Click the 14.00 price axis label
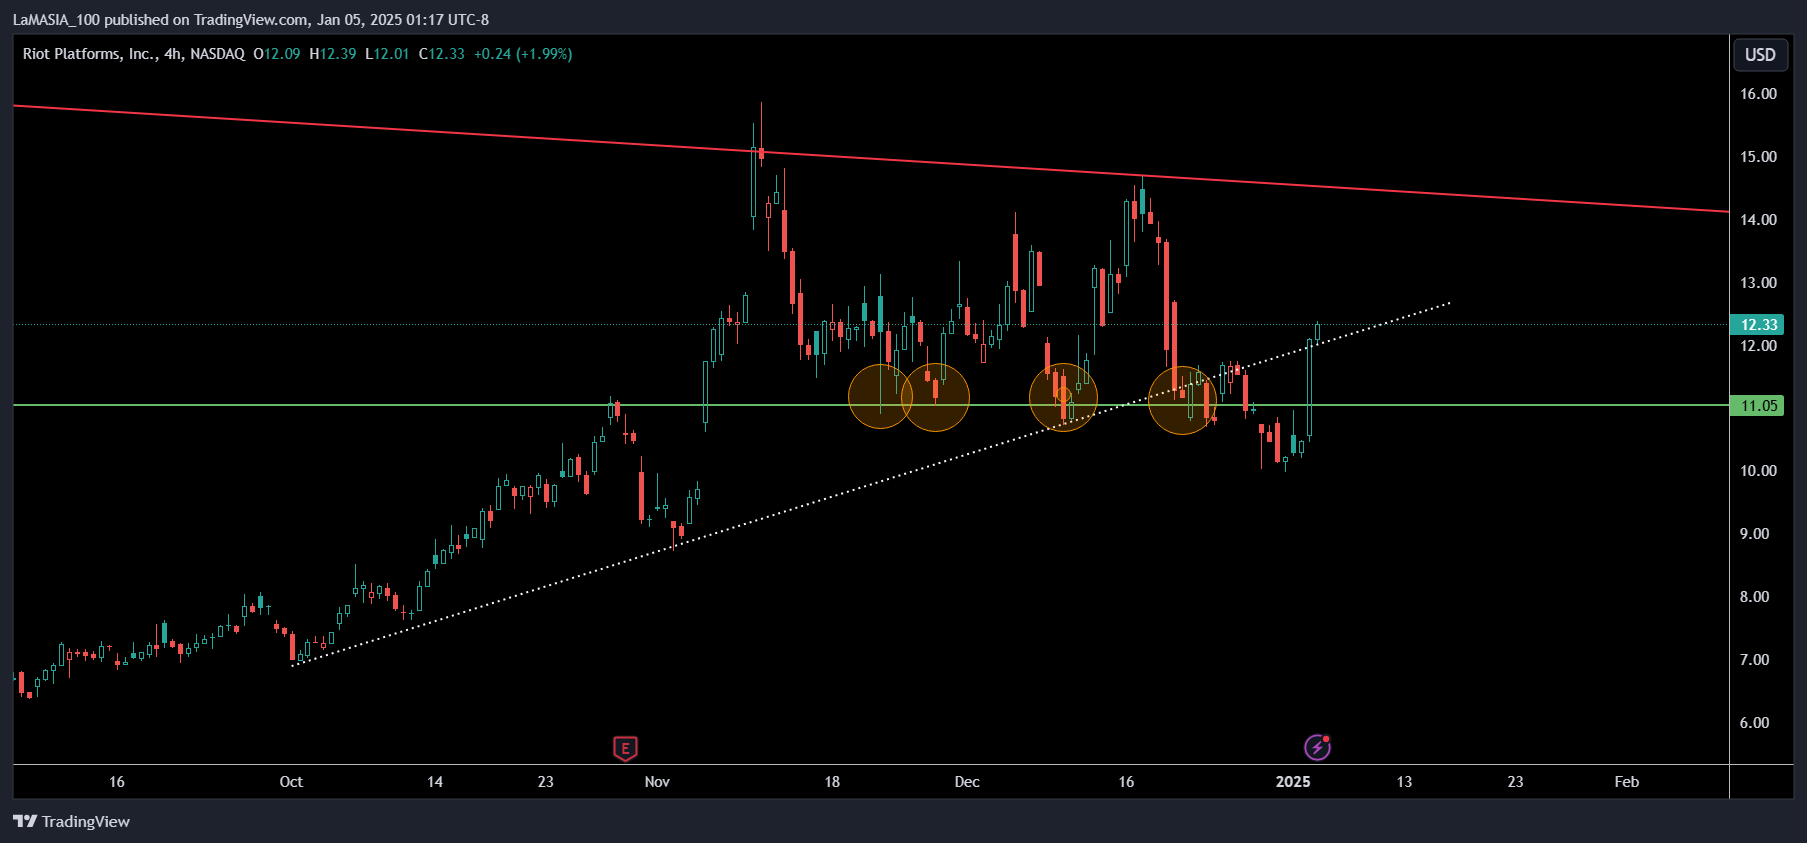This screenshot has width=1807, height=843. pos(1758,220)
